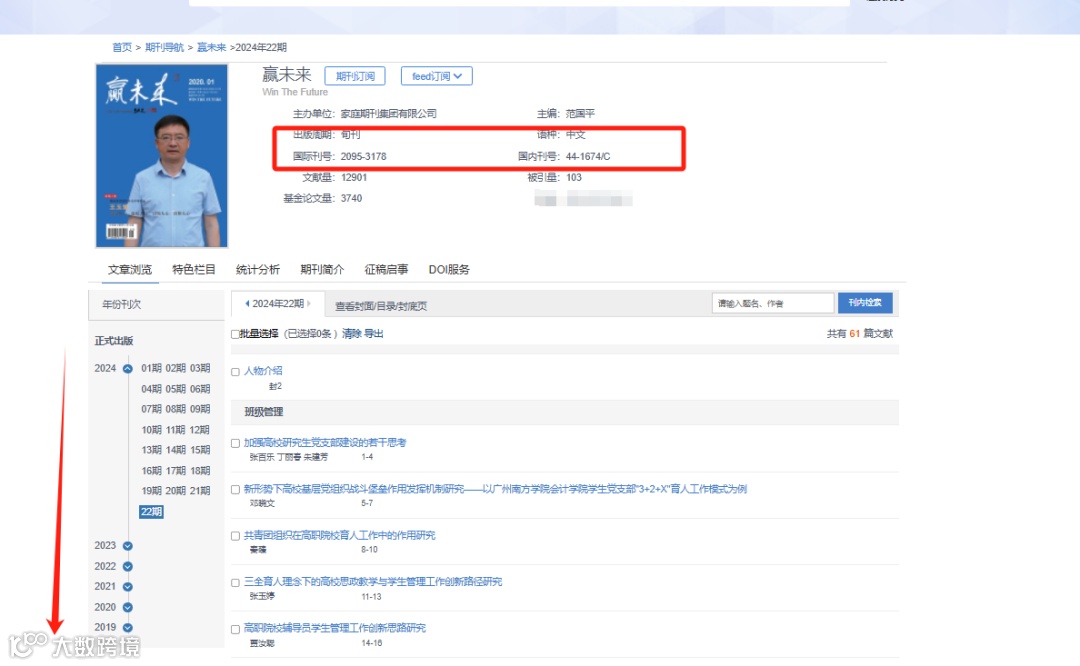The height and width of the screenshot is (666, 1080).
Task: Select issue 01期 of 2024
Action: coord(151,368)
